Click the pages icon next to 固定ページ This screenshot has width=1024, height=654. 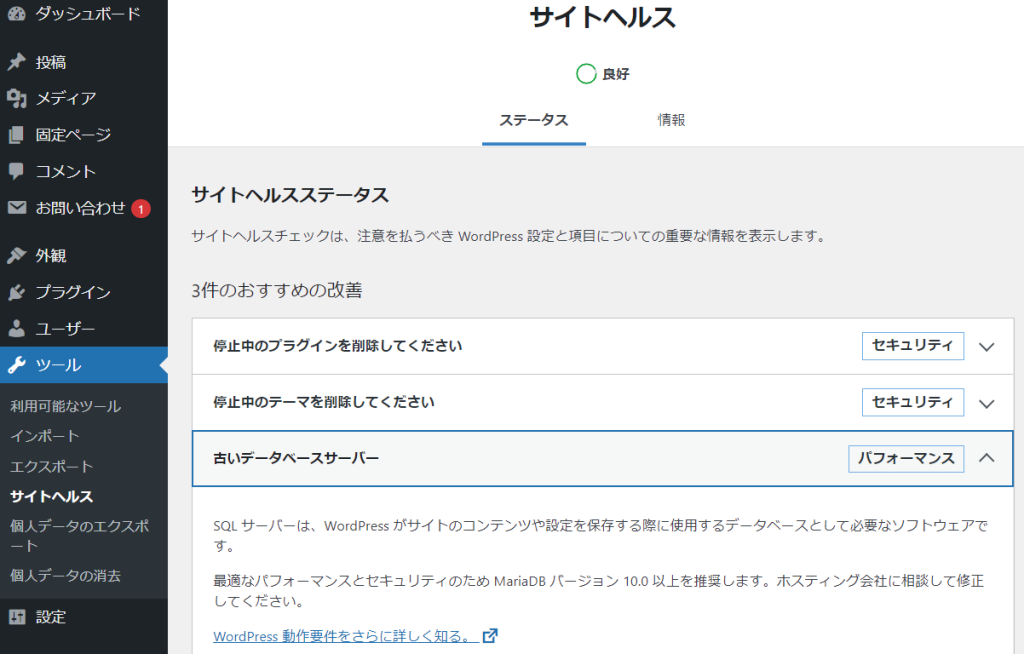point(16,135)
